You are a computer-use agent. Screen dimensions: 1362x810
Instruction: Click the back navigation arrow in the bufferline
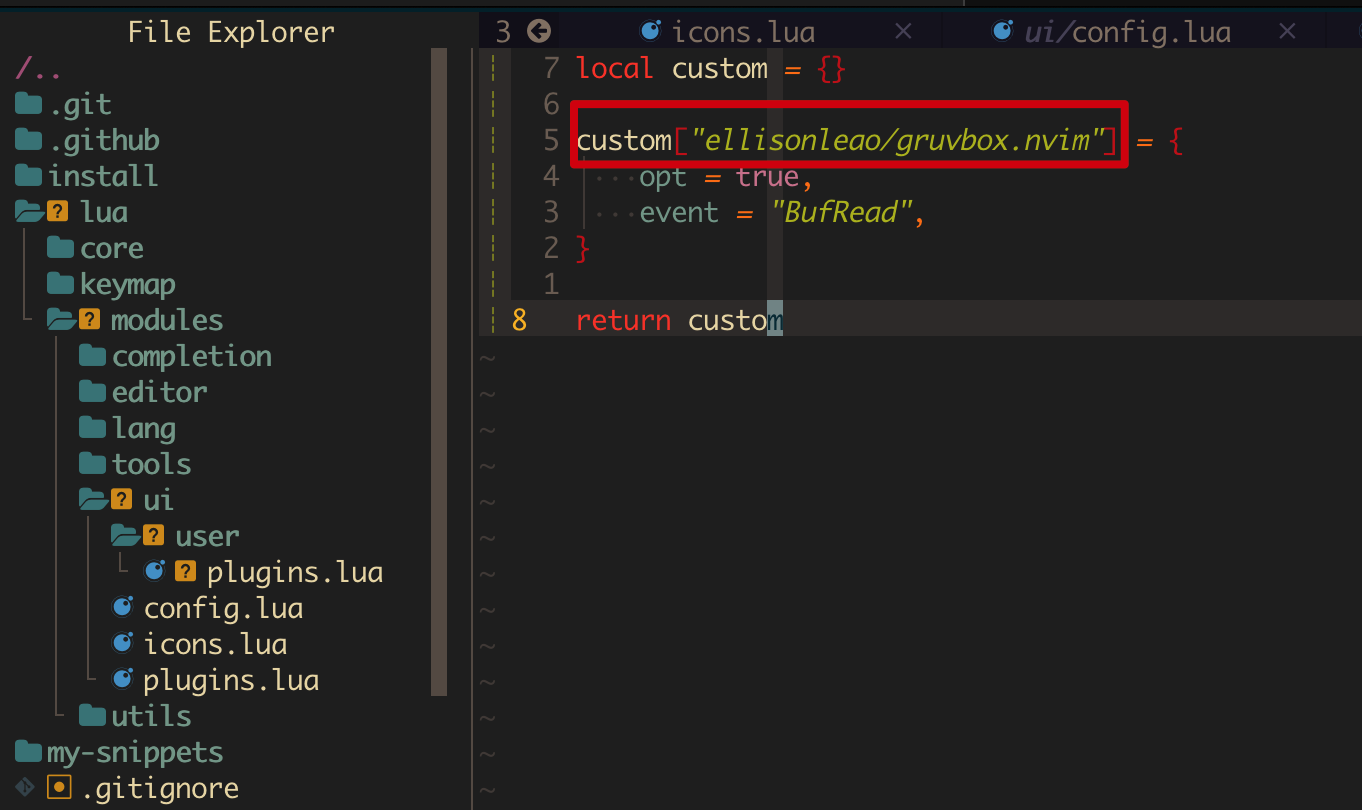[x=539, y=31]
